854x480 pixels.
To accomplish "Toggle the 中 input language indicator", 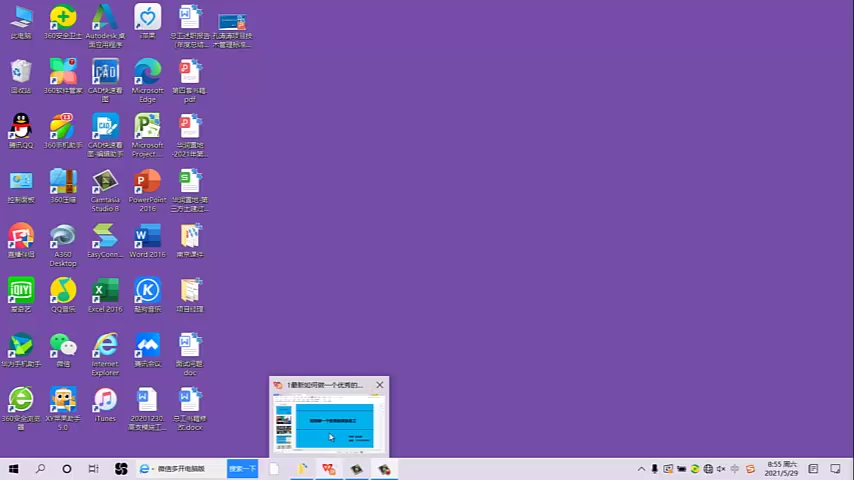I will [735, 469].
